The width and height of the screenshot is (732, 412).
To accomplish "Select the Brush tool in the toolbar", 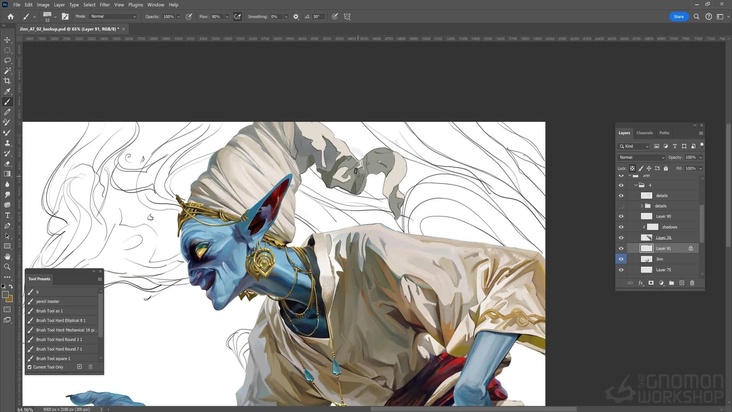I will pyautogui.click(x=7, y=102).
